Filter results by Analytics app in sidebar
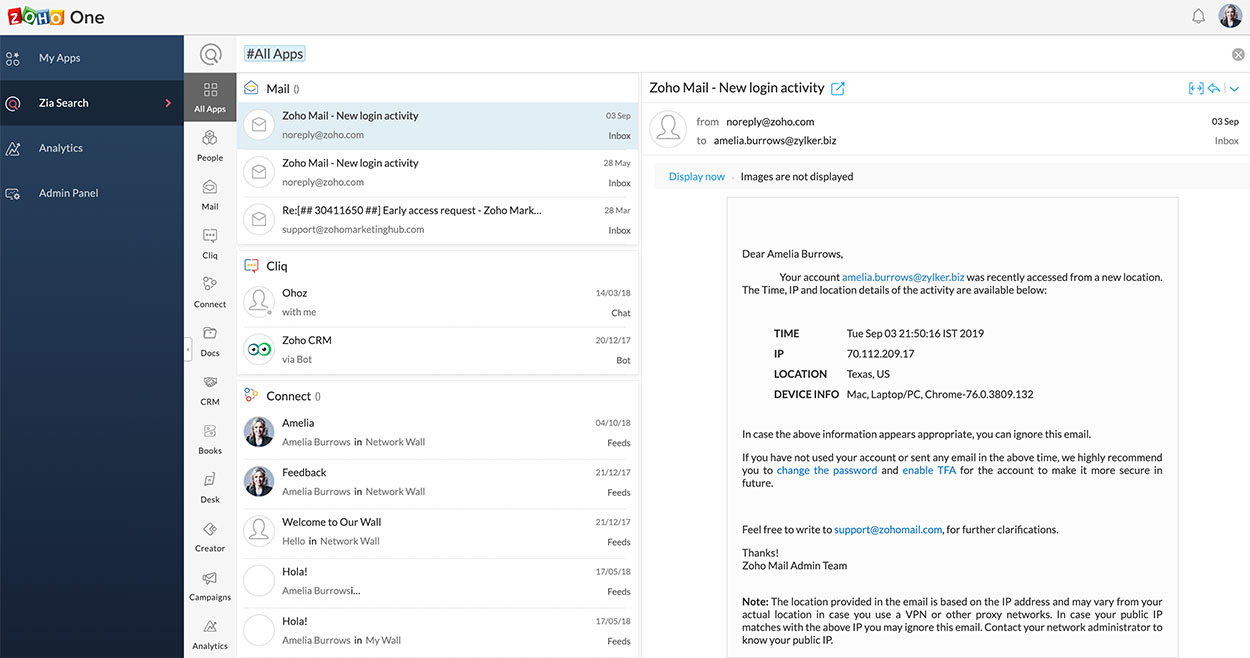Screen dimensions: 1250x658 pyautogui.click(x=210, y=635)
